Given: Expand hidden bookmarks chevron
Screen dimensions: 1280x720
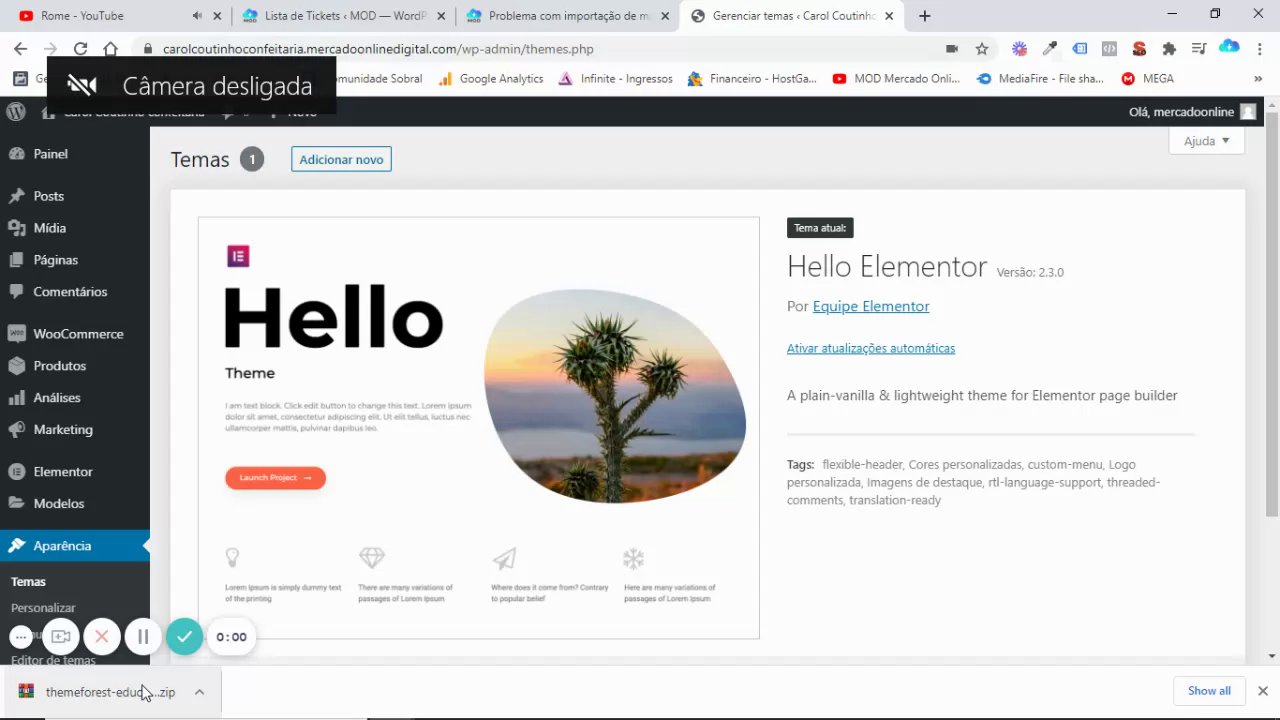Looking at the screenshot, I should [x=1258, y=79].
